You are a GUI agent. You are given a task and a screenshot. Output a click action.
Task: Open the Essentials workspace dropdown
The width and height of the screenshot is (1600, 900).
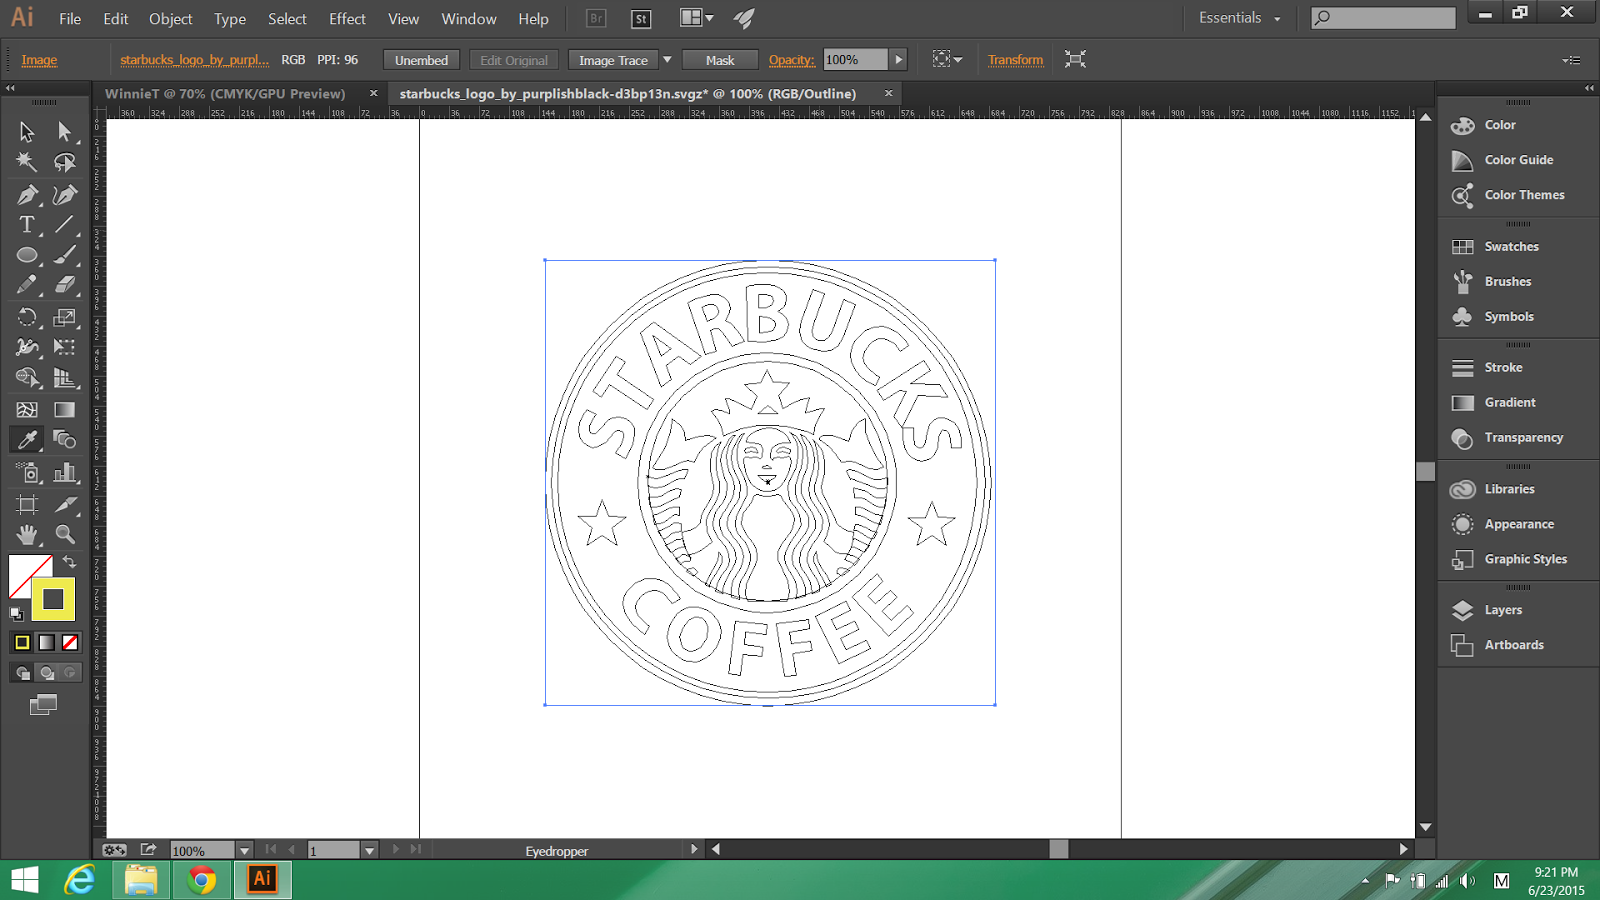[x=1239, y=18]
